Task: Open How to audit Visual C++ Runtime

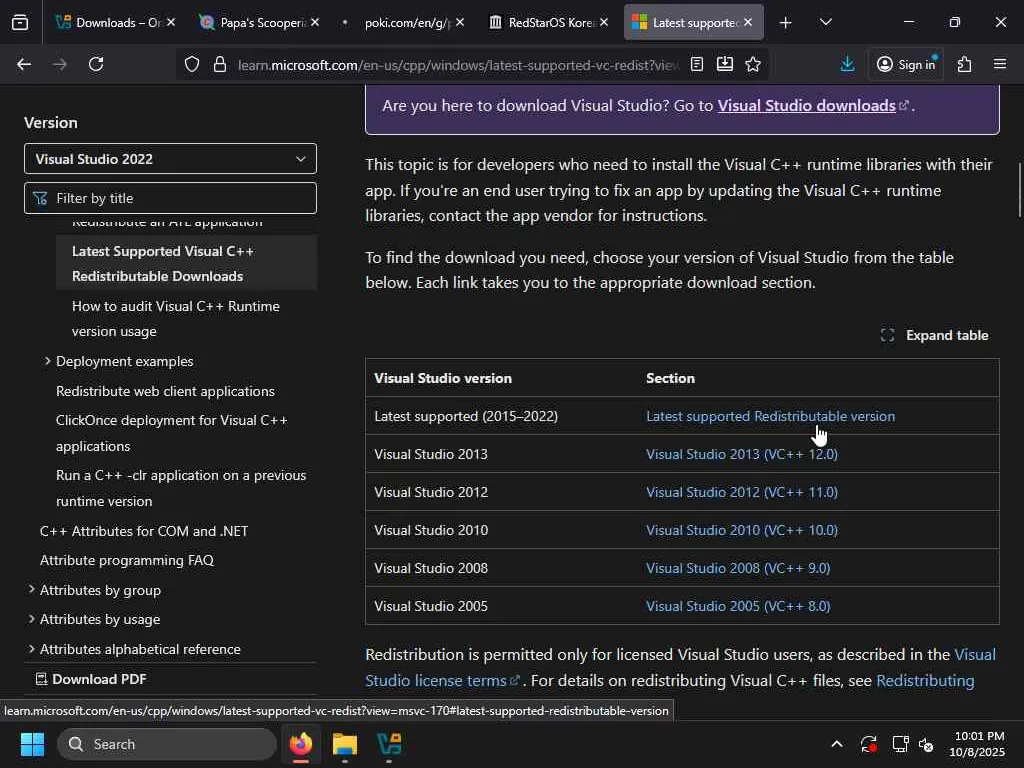Action: [x=176, y=319]
